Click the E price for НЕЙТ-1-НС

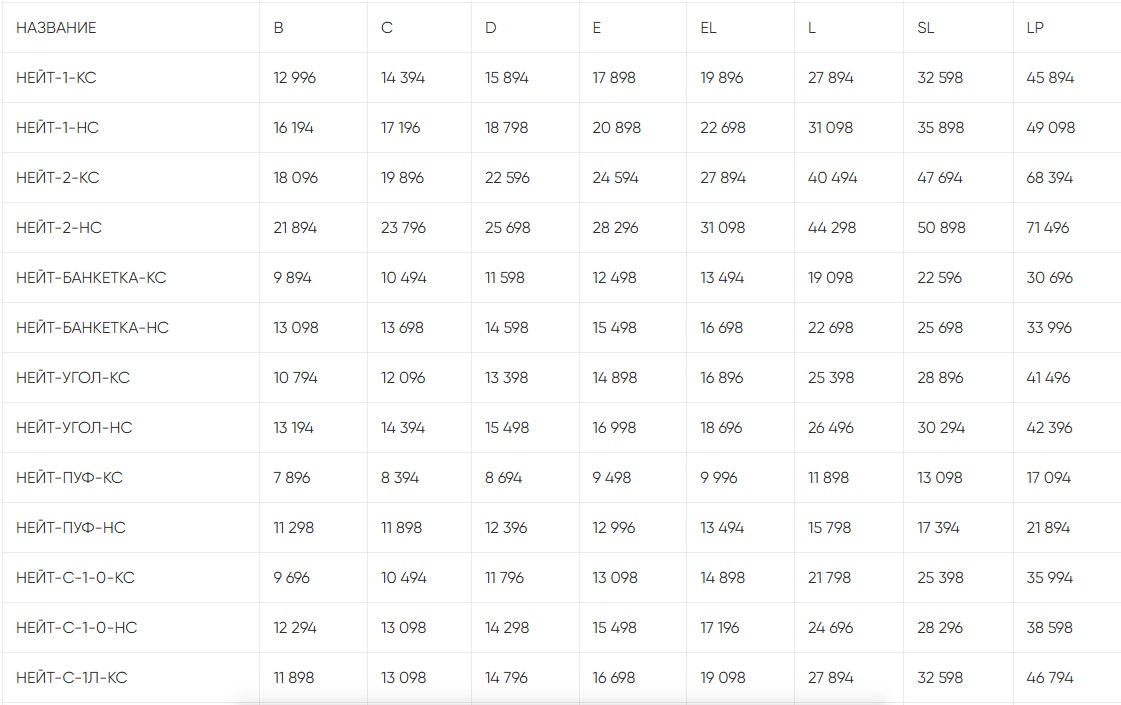pyautogui.click(x=616, y=128)
